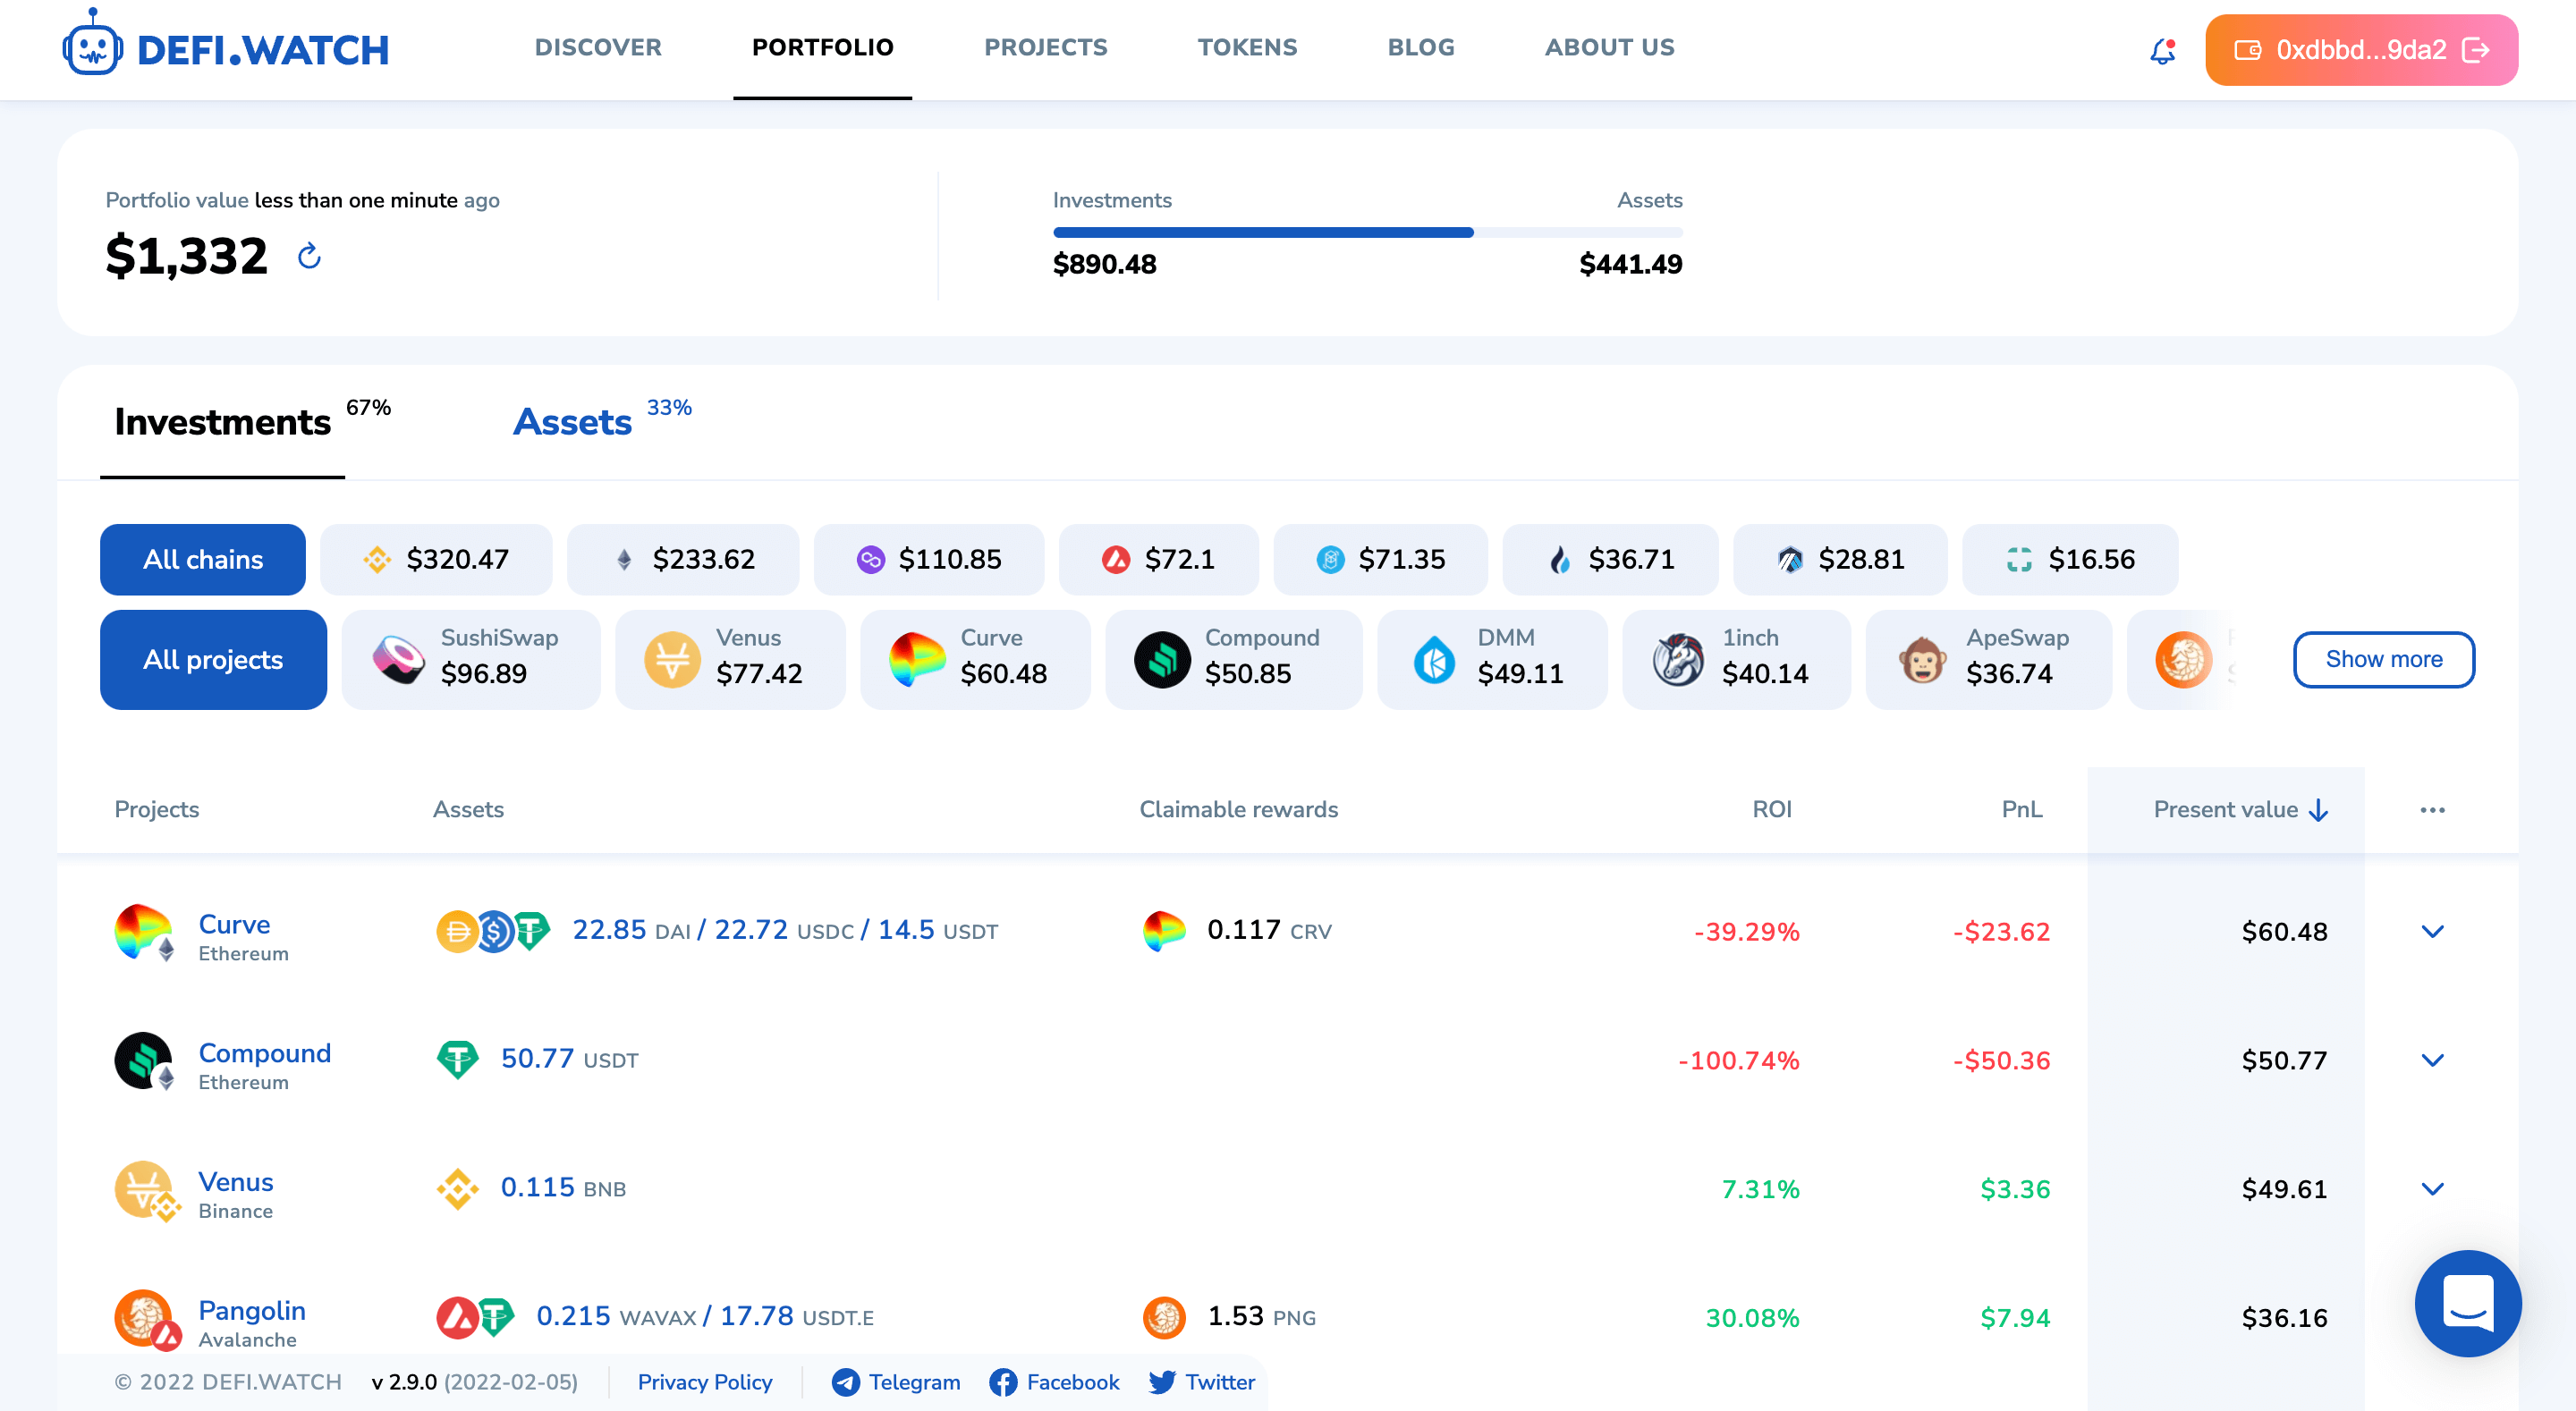Click wallet address 0xdbbd...9da2 button
This screenshot has height=1411, width=2576.
[x=2361, y=50]
